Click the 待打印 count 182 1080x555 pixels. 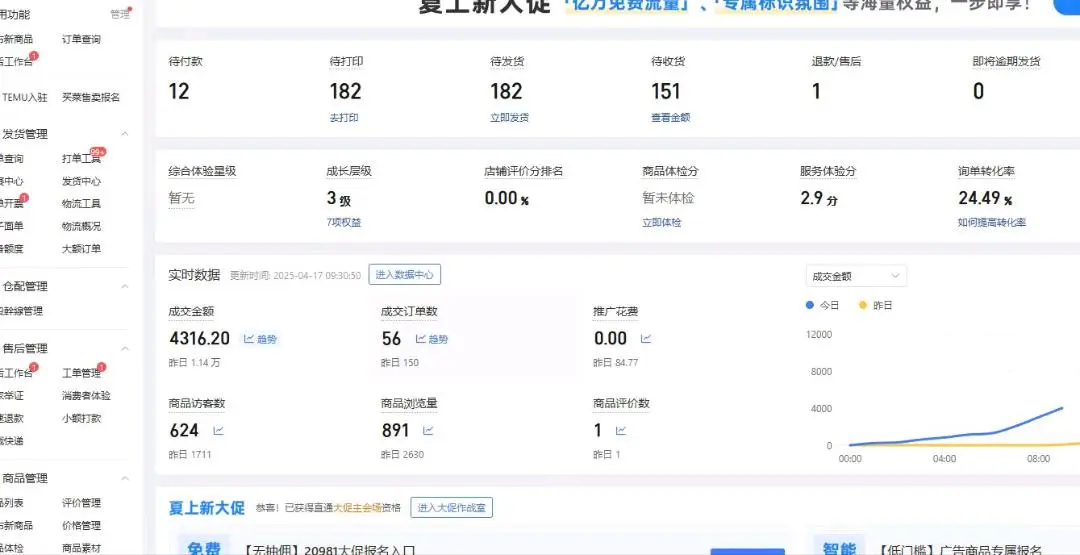[346, 91]
